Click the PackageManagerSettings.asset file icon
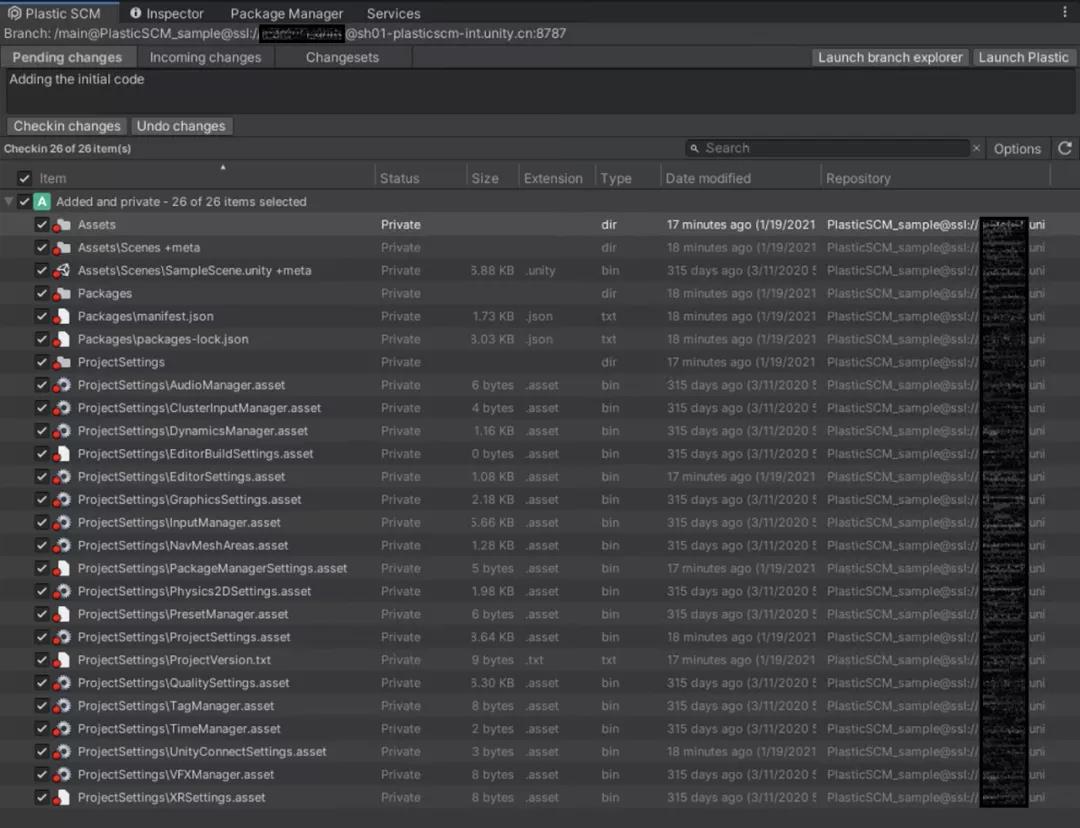 point(62,568)
